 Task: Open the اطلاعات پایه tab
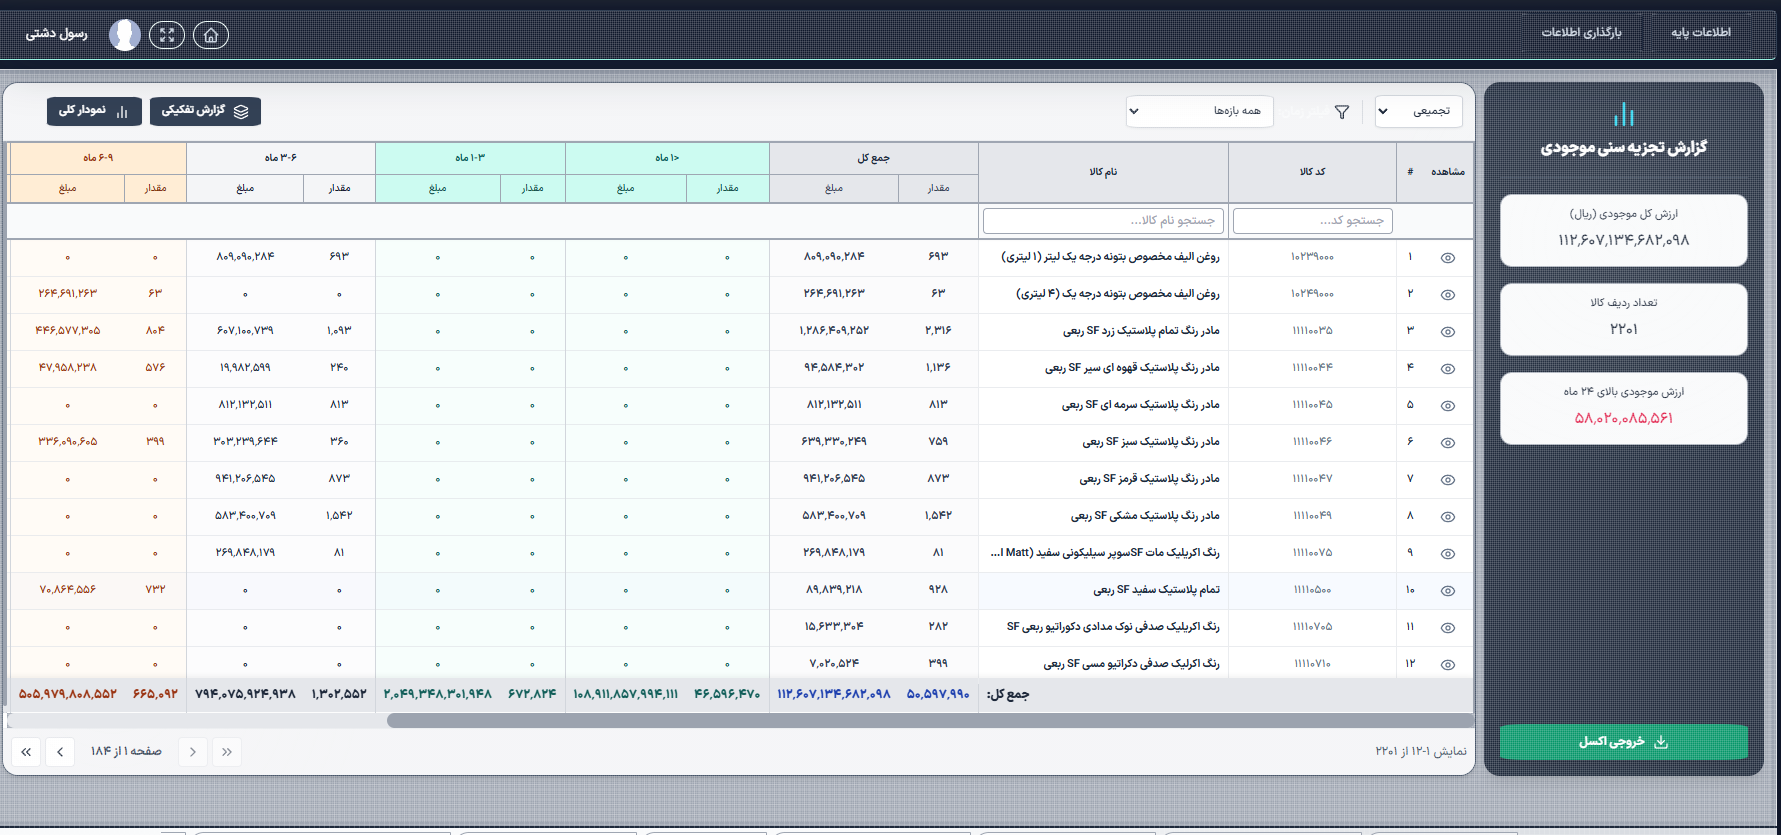pos(1701,32)
